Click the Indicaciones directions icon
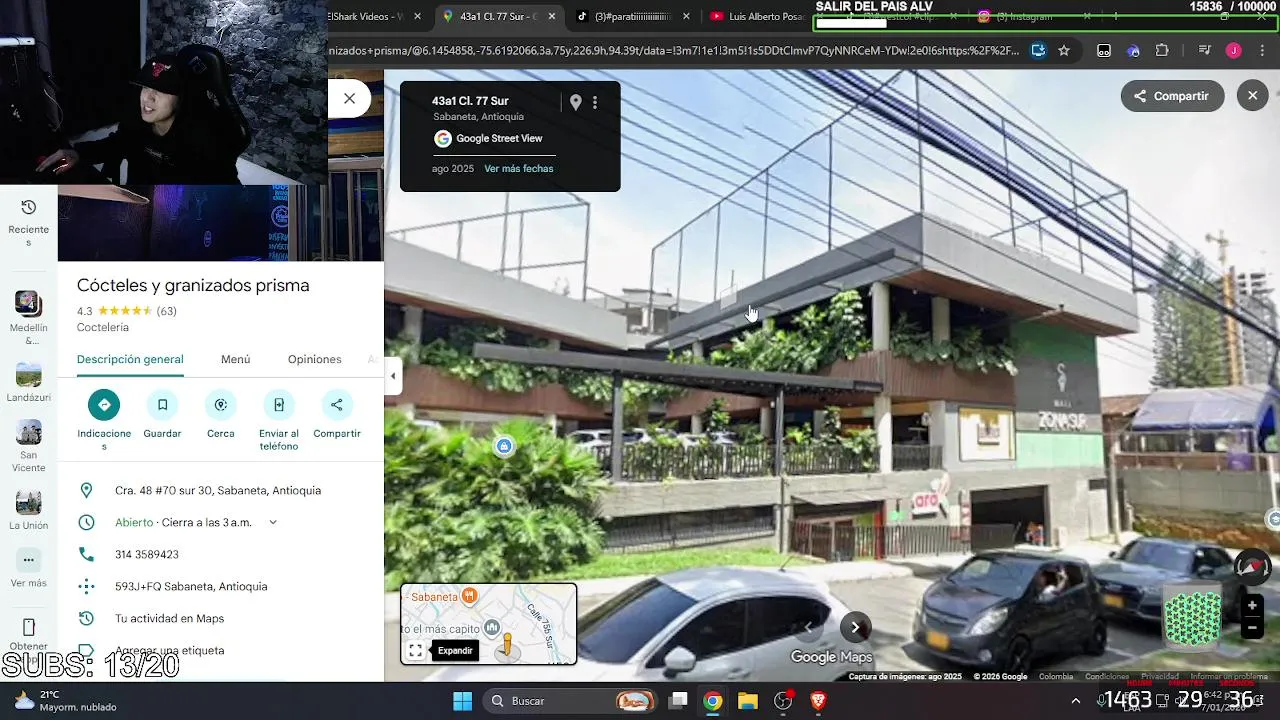 (x=104, y=404)
